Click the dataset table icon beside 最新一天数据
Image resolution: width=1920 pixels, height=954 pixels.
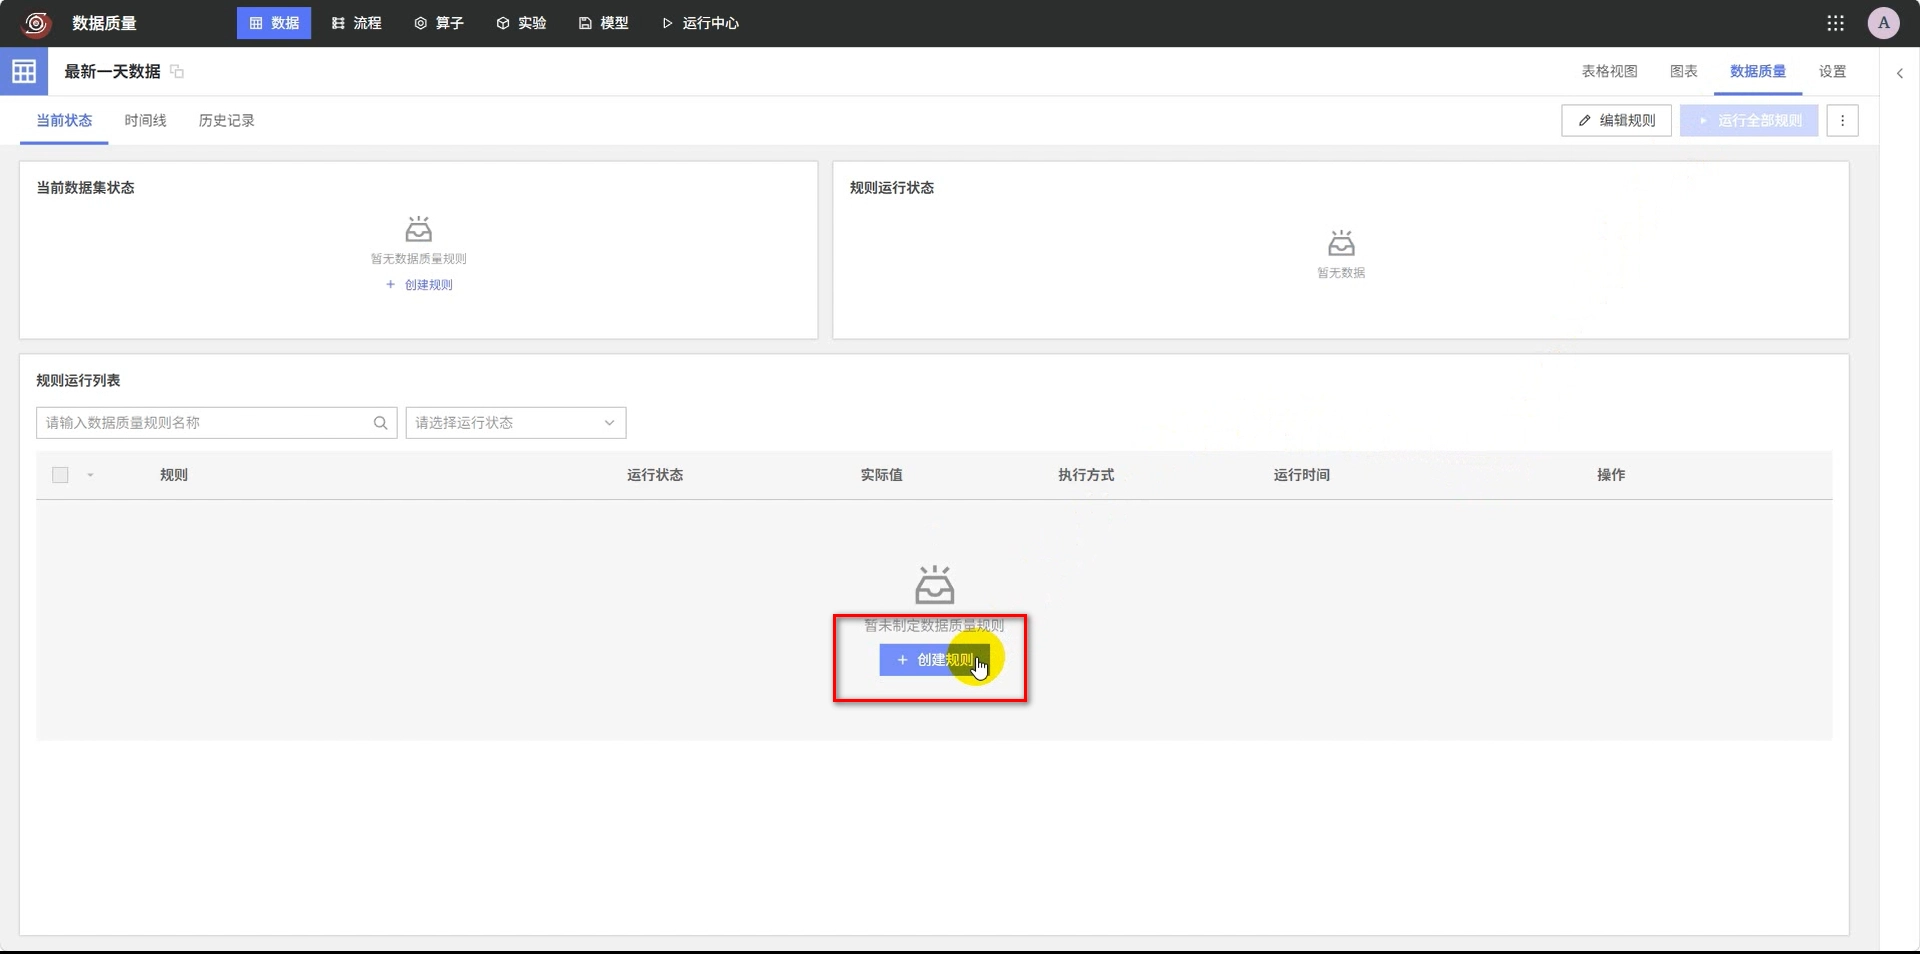(24, 71)
